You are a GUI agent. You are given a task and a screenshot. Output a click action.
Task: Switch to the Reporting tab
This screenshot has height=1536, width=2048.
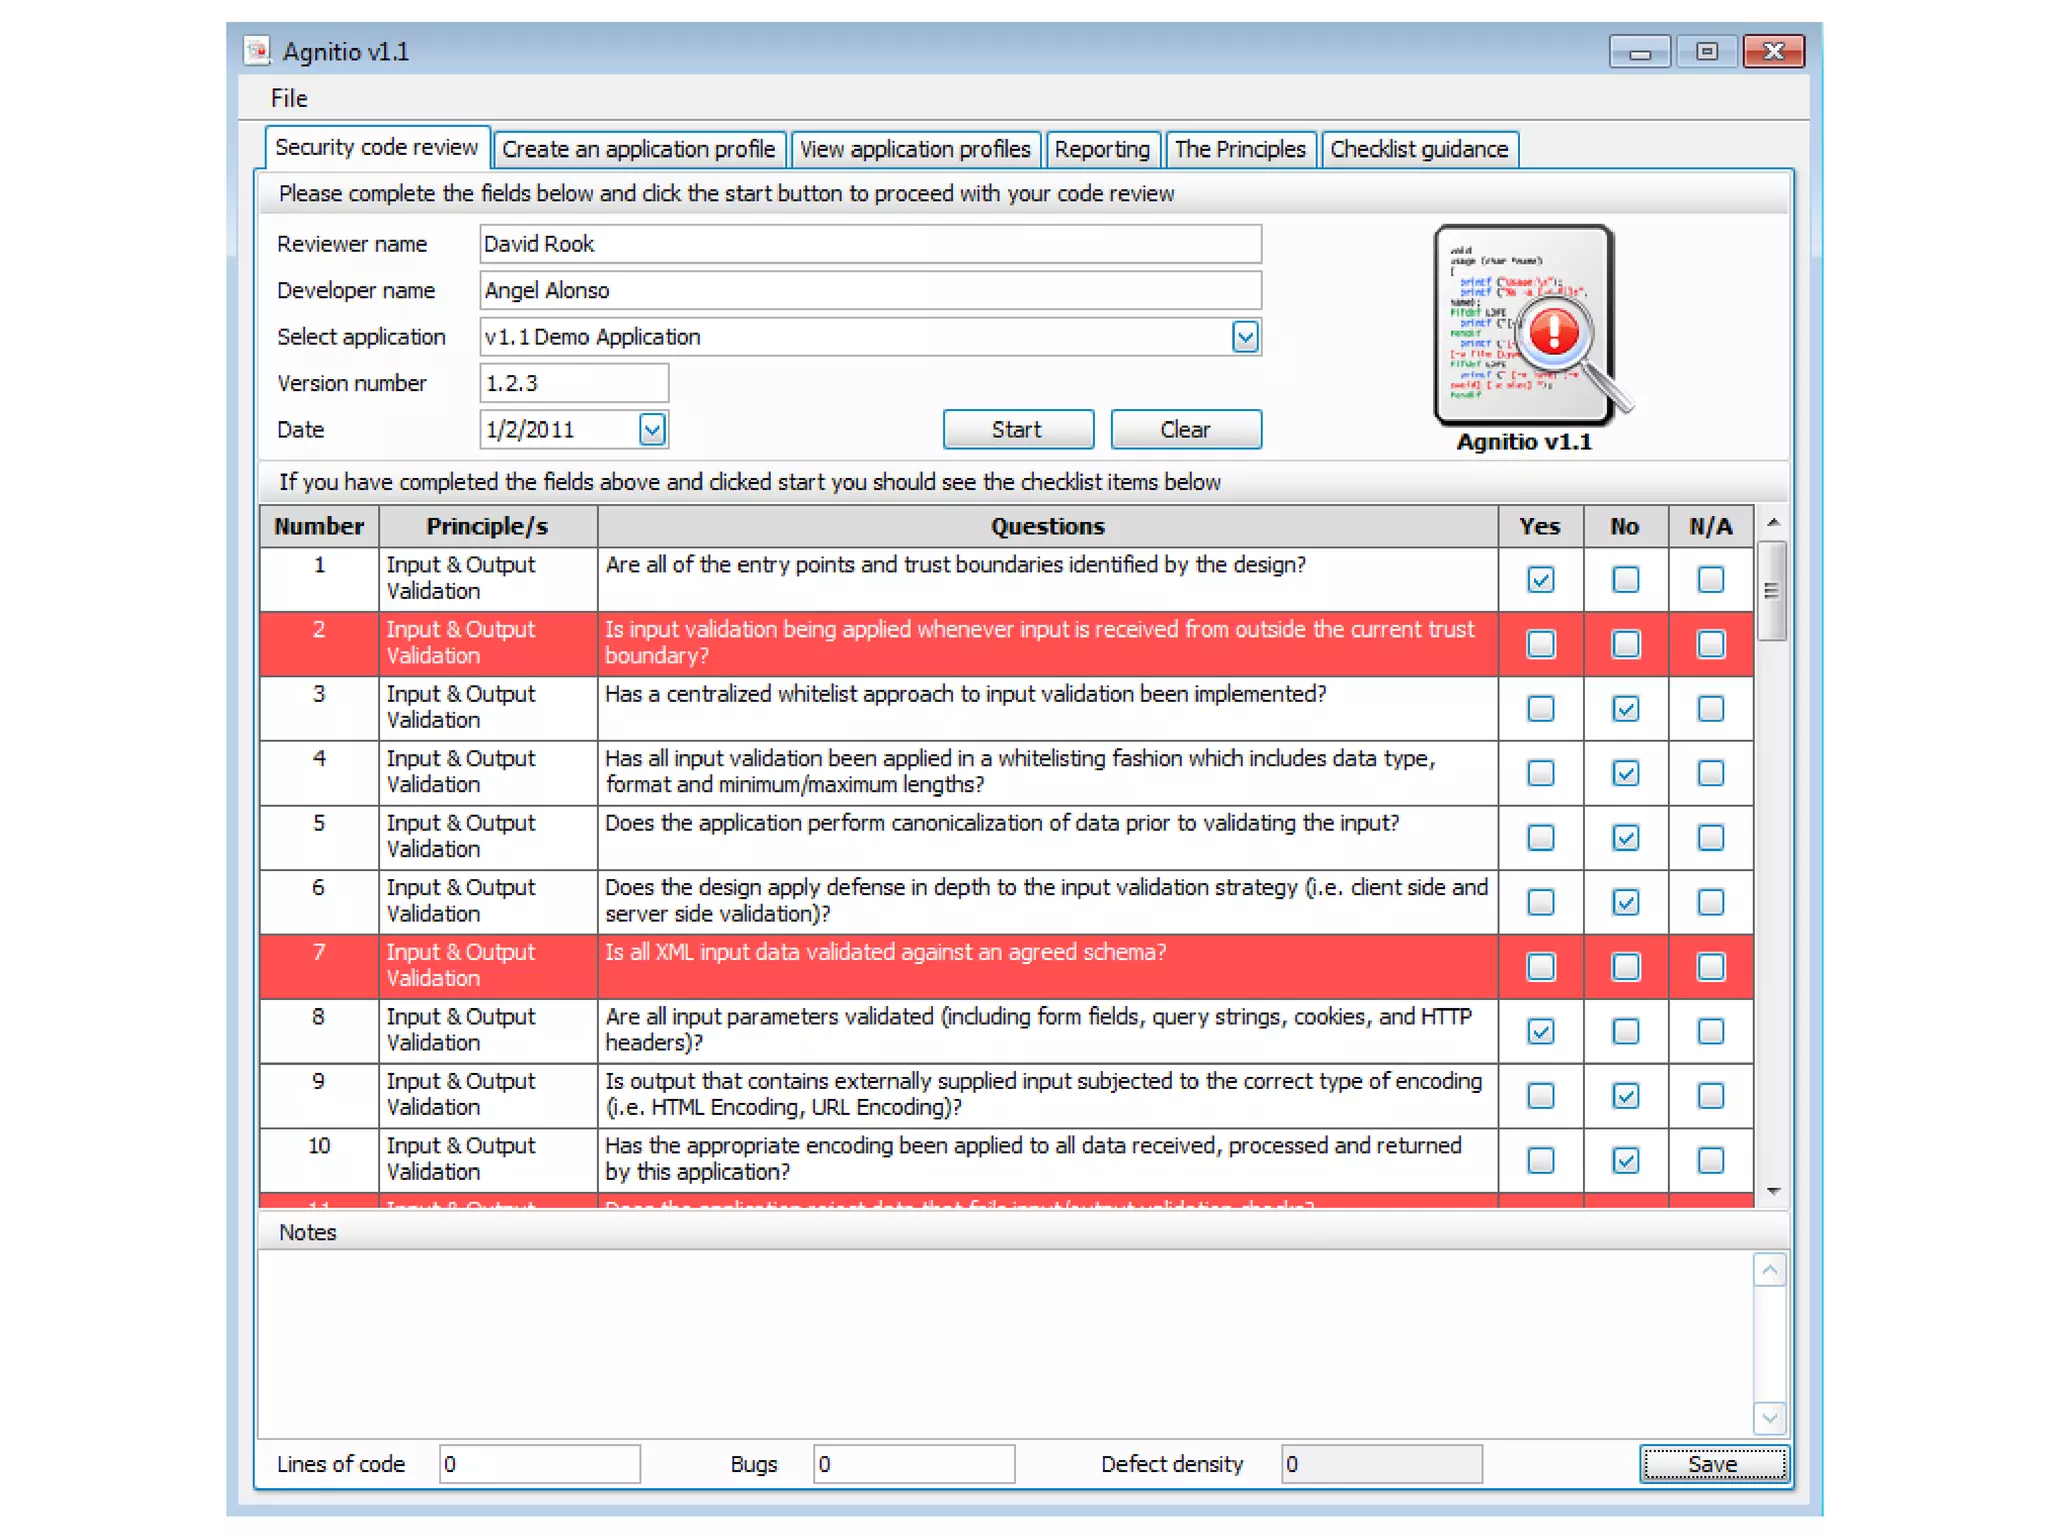[1101, 149]
